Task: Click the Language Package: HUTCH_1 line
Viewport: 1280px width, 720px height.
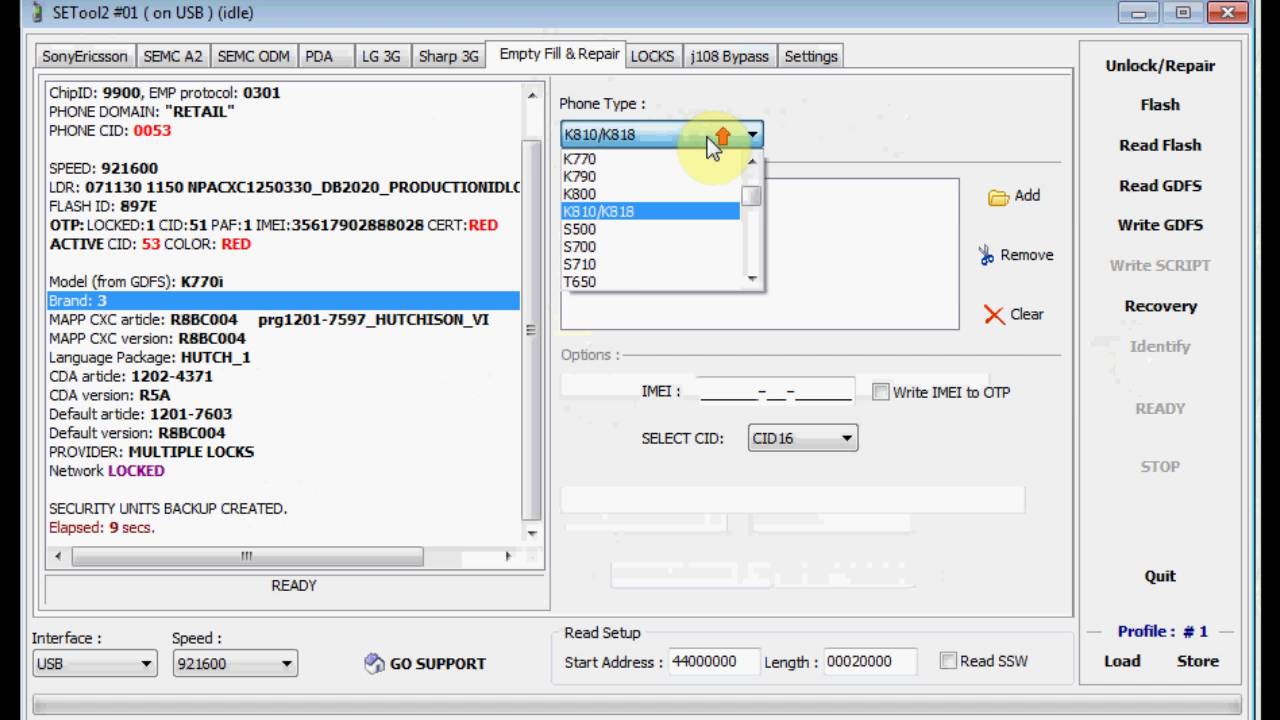Action: coord(150,357)
